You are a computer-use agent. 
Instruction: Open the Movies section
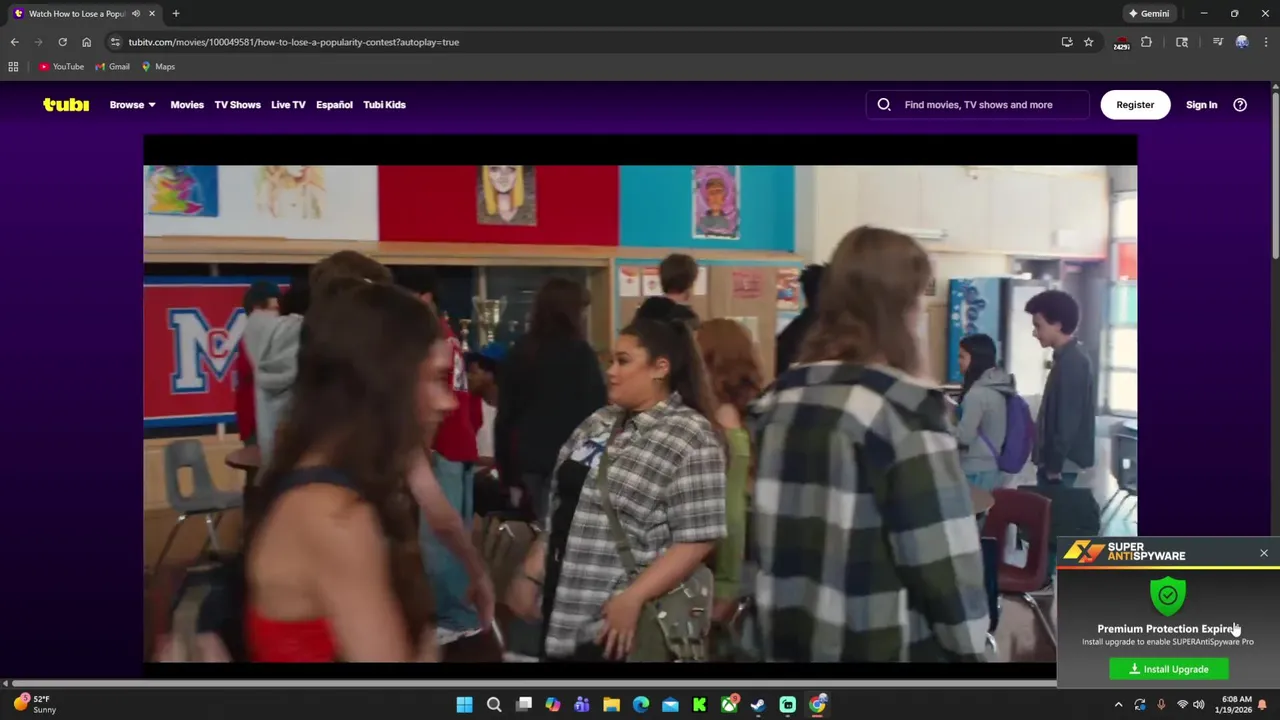click(x=187, y=104)
